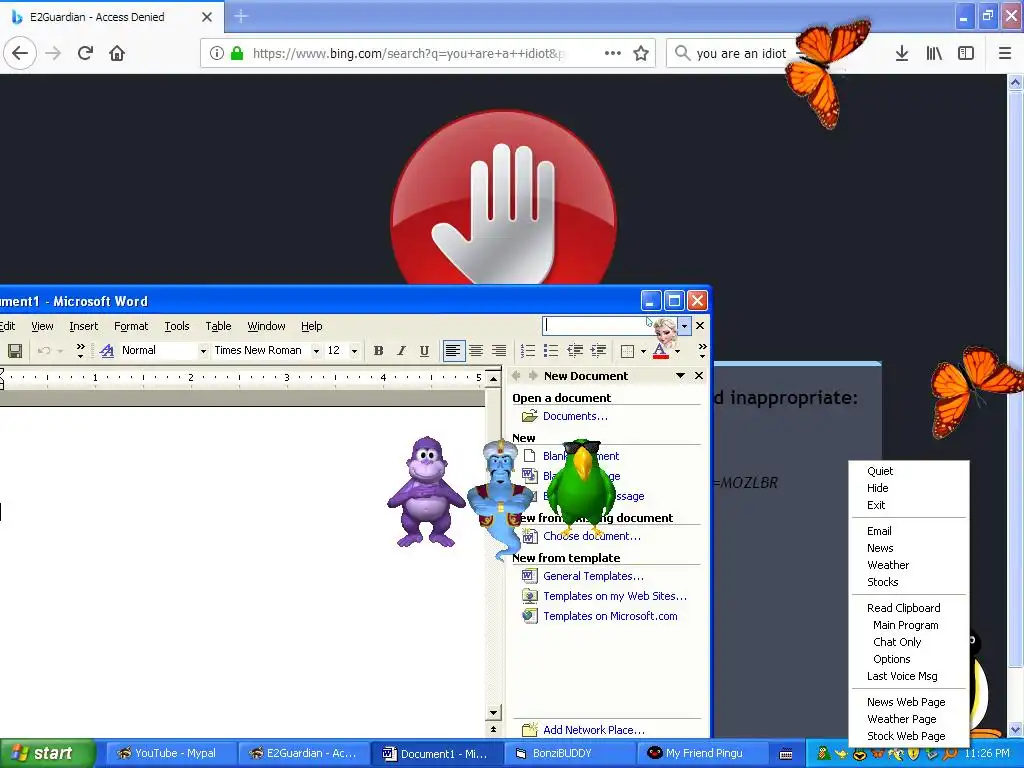Open site information icon in address bar
The width and height of the screenshot is (1024, 768).
tap(217, 54)
